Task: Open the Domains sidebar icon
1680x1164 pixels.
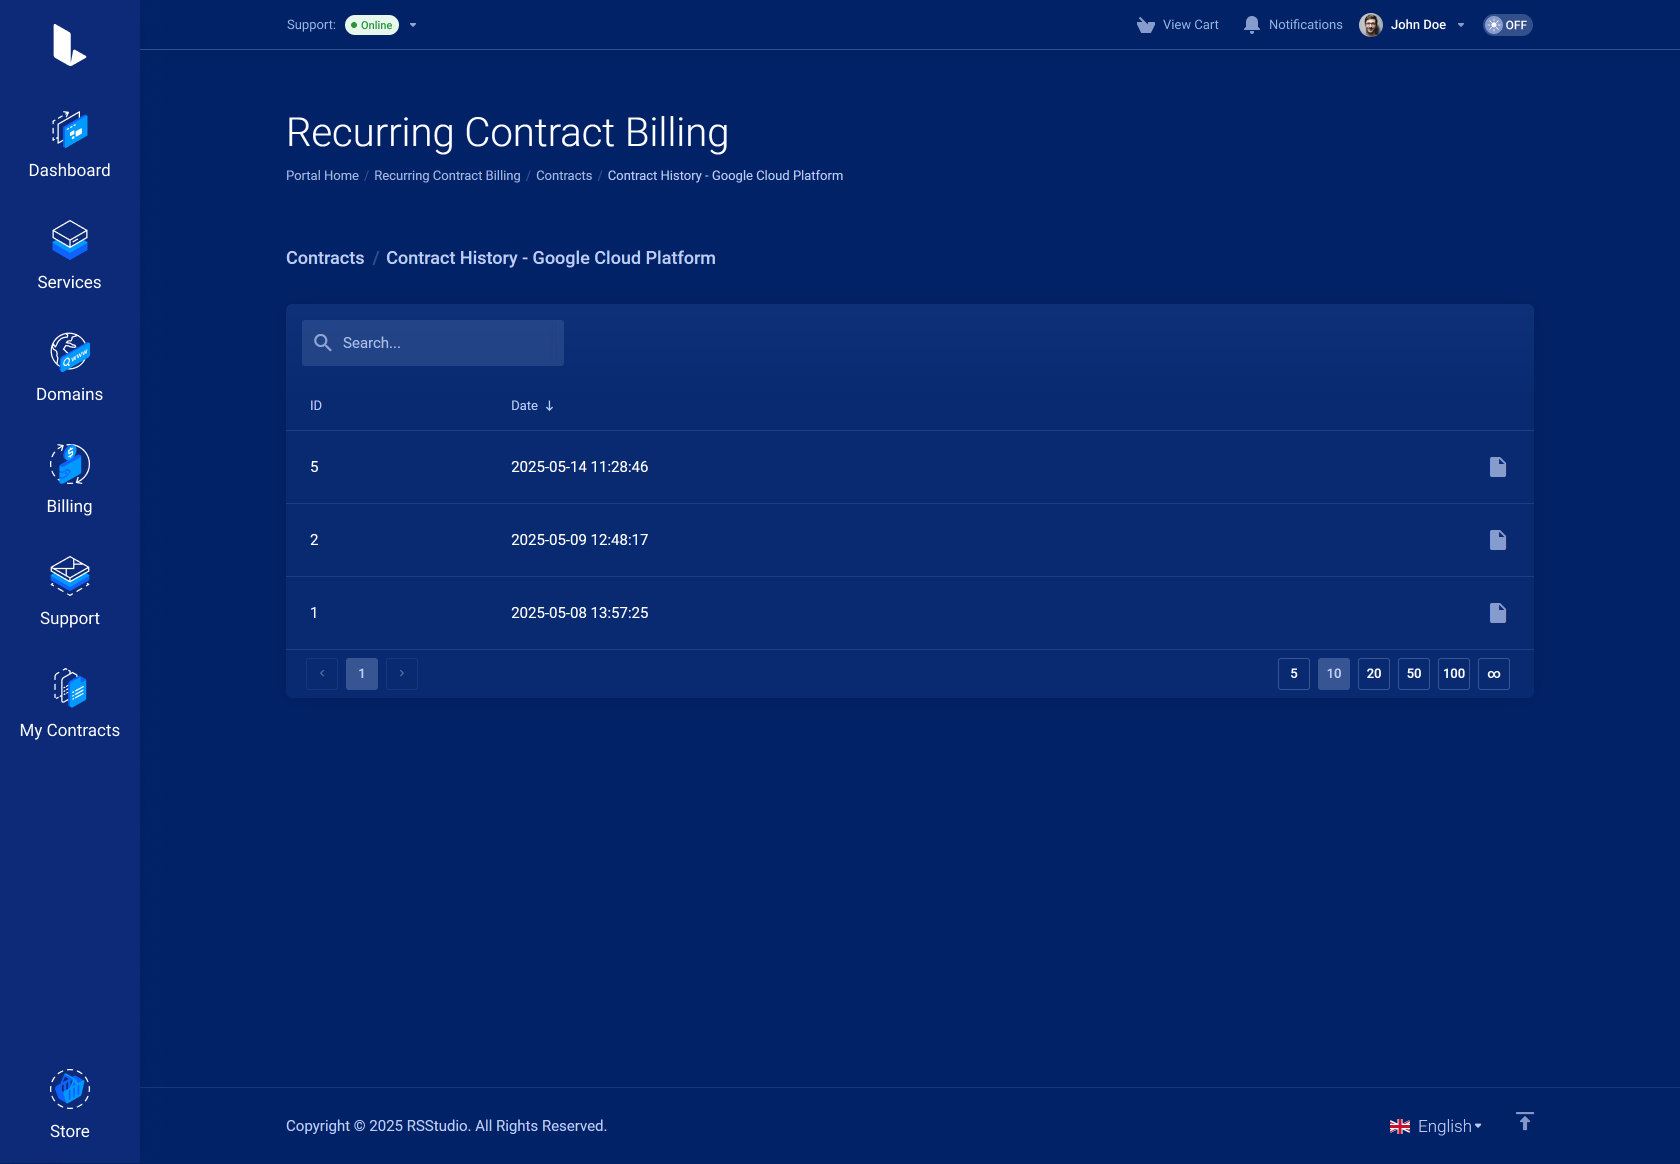Action: 70,353
